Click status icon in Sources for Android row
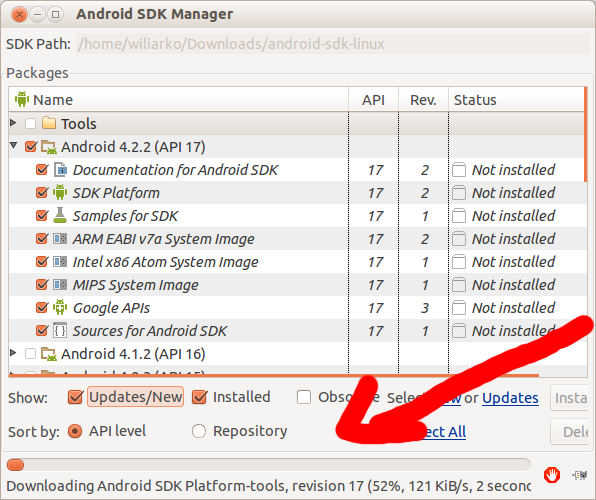The image size is (596, 500). (x=459, y=331)
